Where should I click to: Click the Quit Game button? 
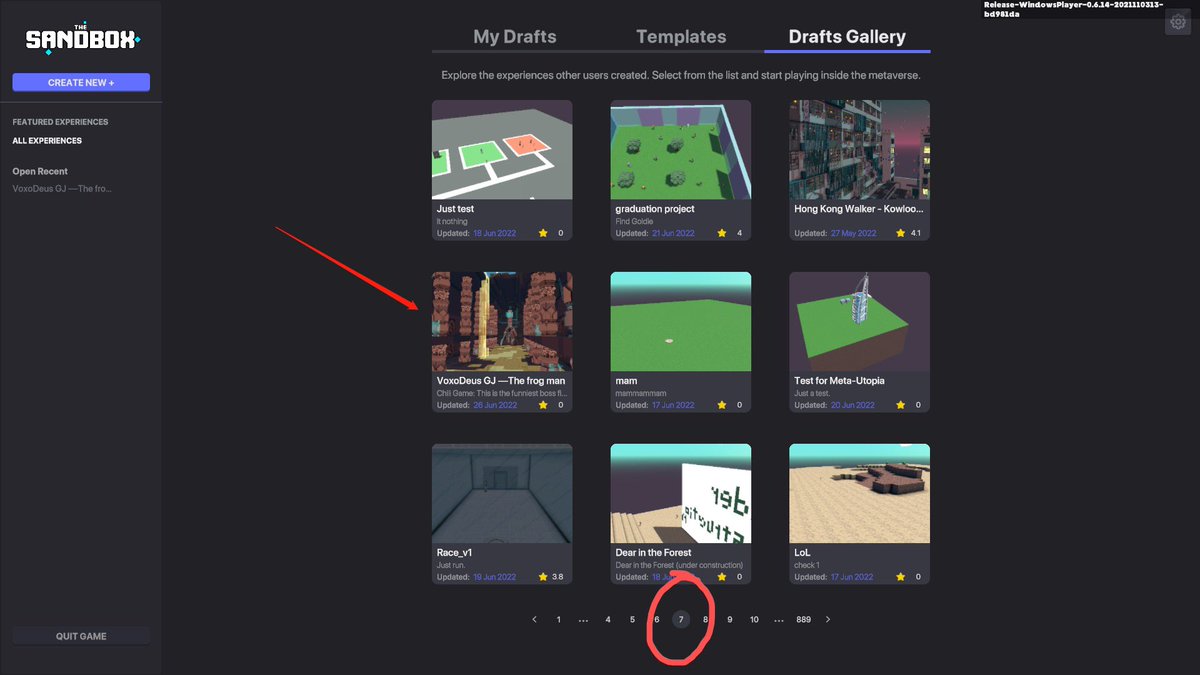click(x=81, y=636)
